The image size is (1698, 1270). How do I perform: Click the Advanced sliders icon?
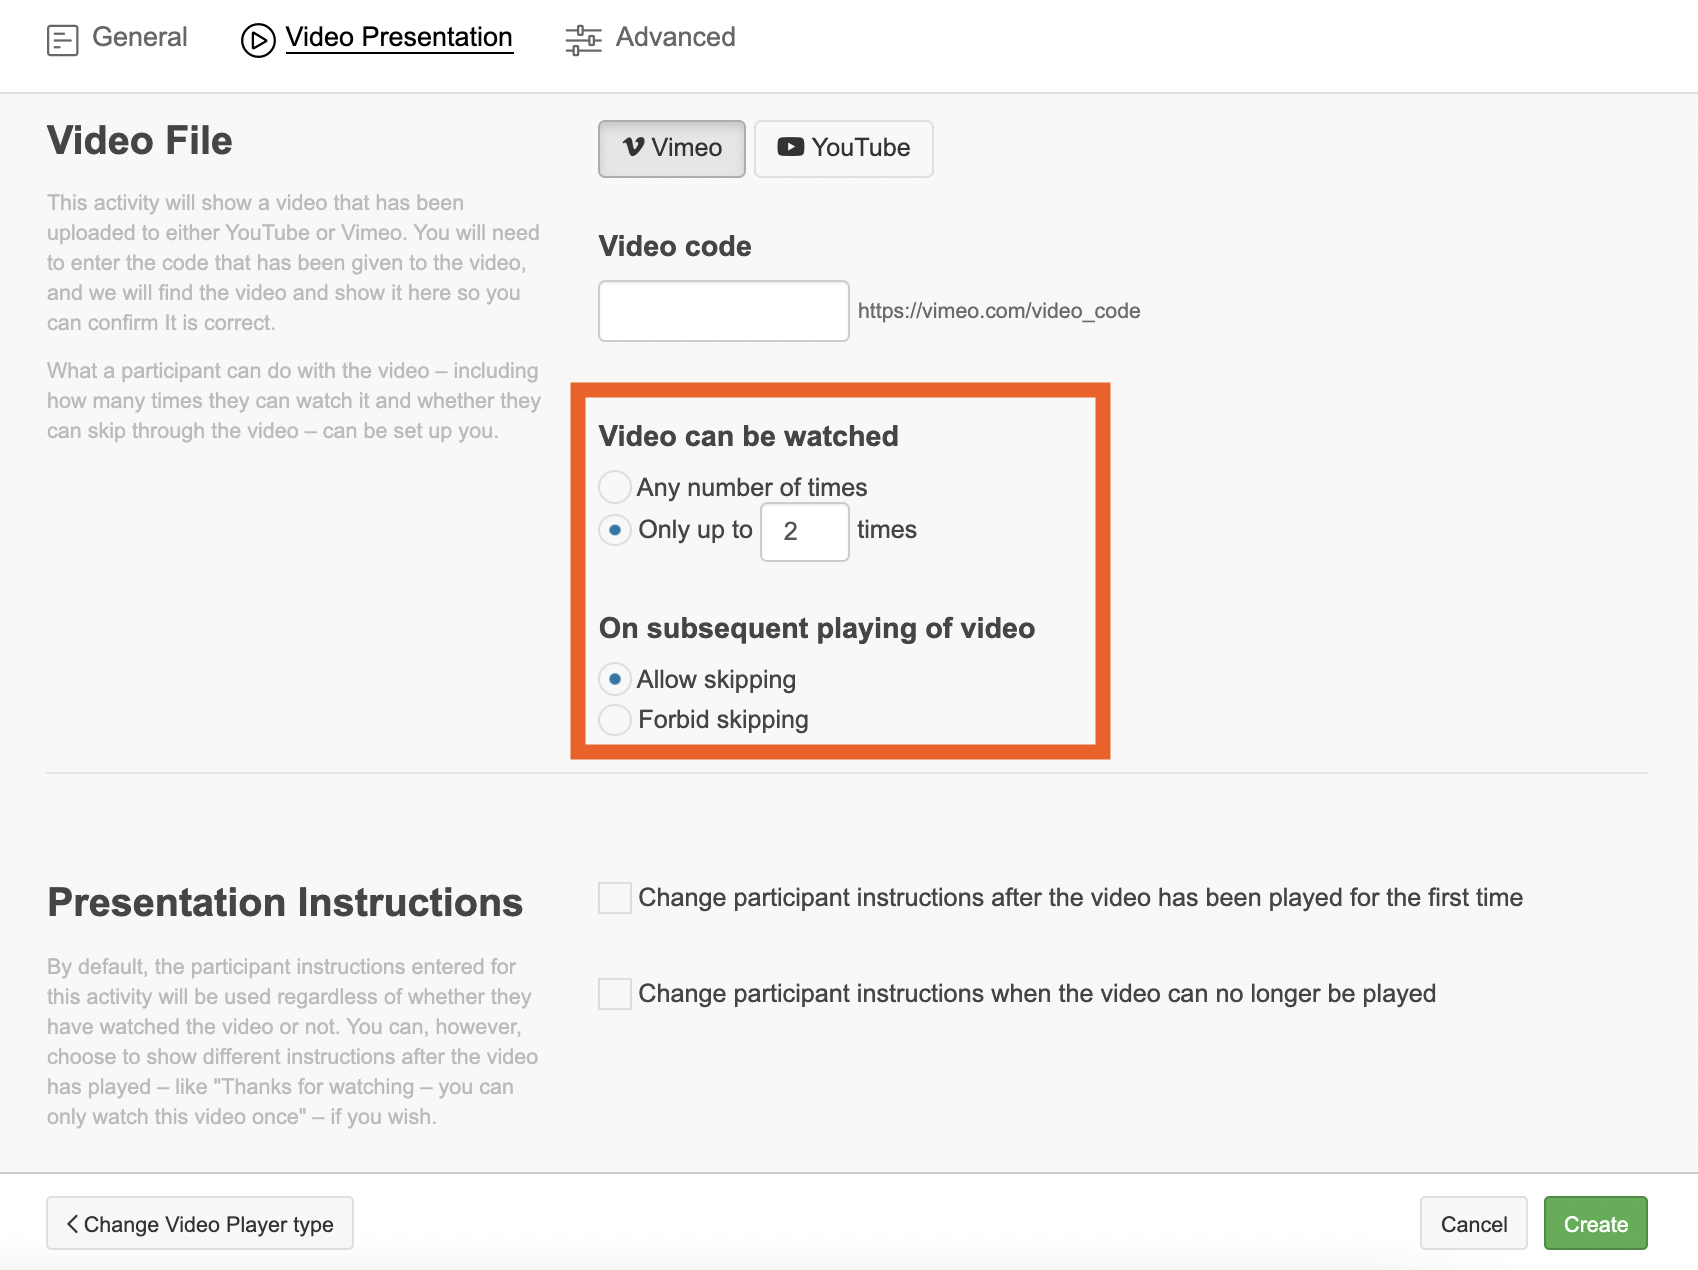pyautogui.click(x=583, y=40)
